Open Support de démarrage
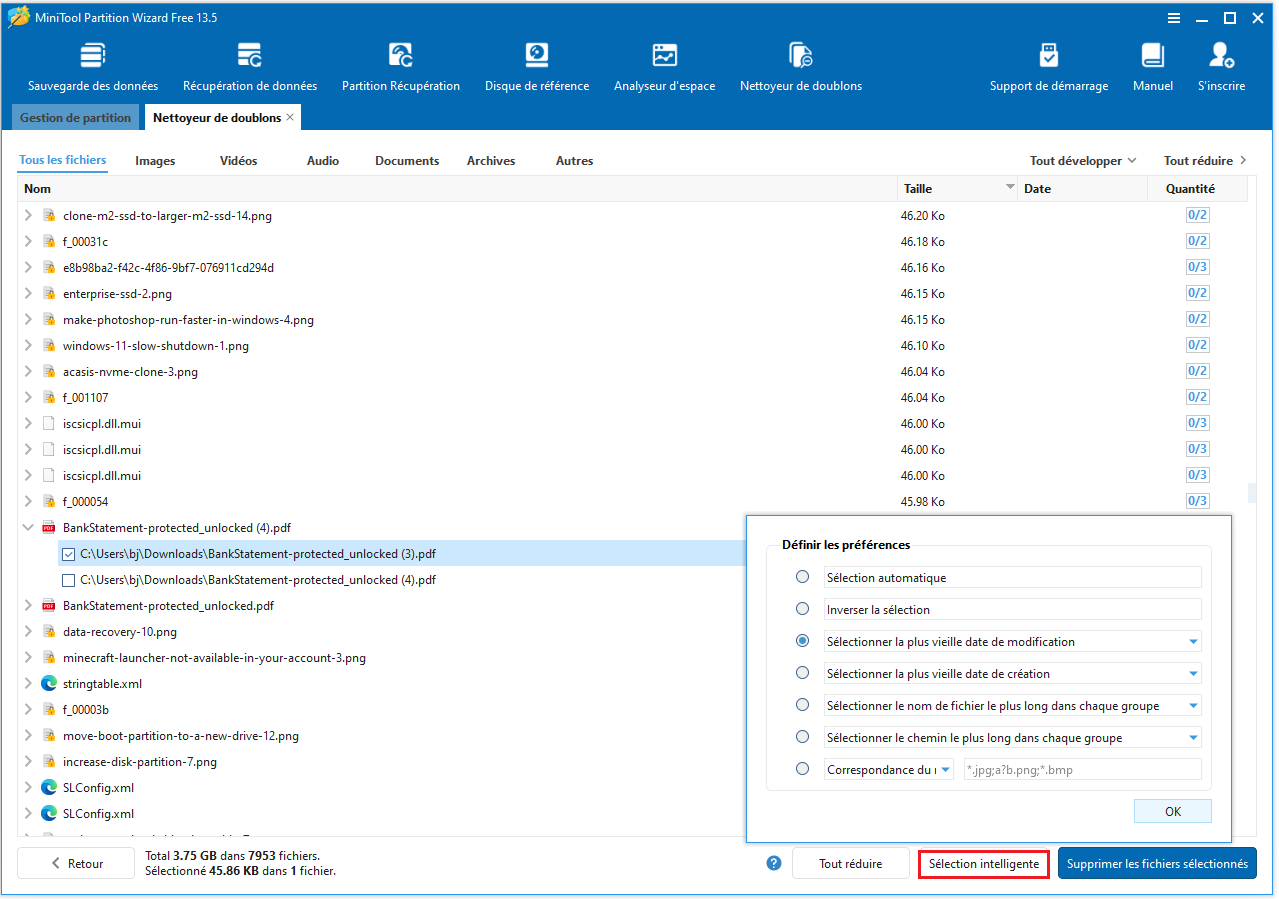 point(1048,65)
